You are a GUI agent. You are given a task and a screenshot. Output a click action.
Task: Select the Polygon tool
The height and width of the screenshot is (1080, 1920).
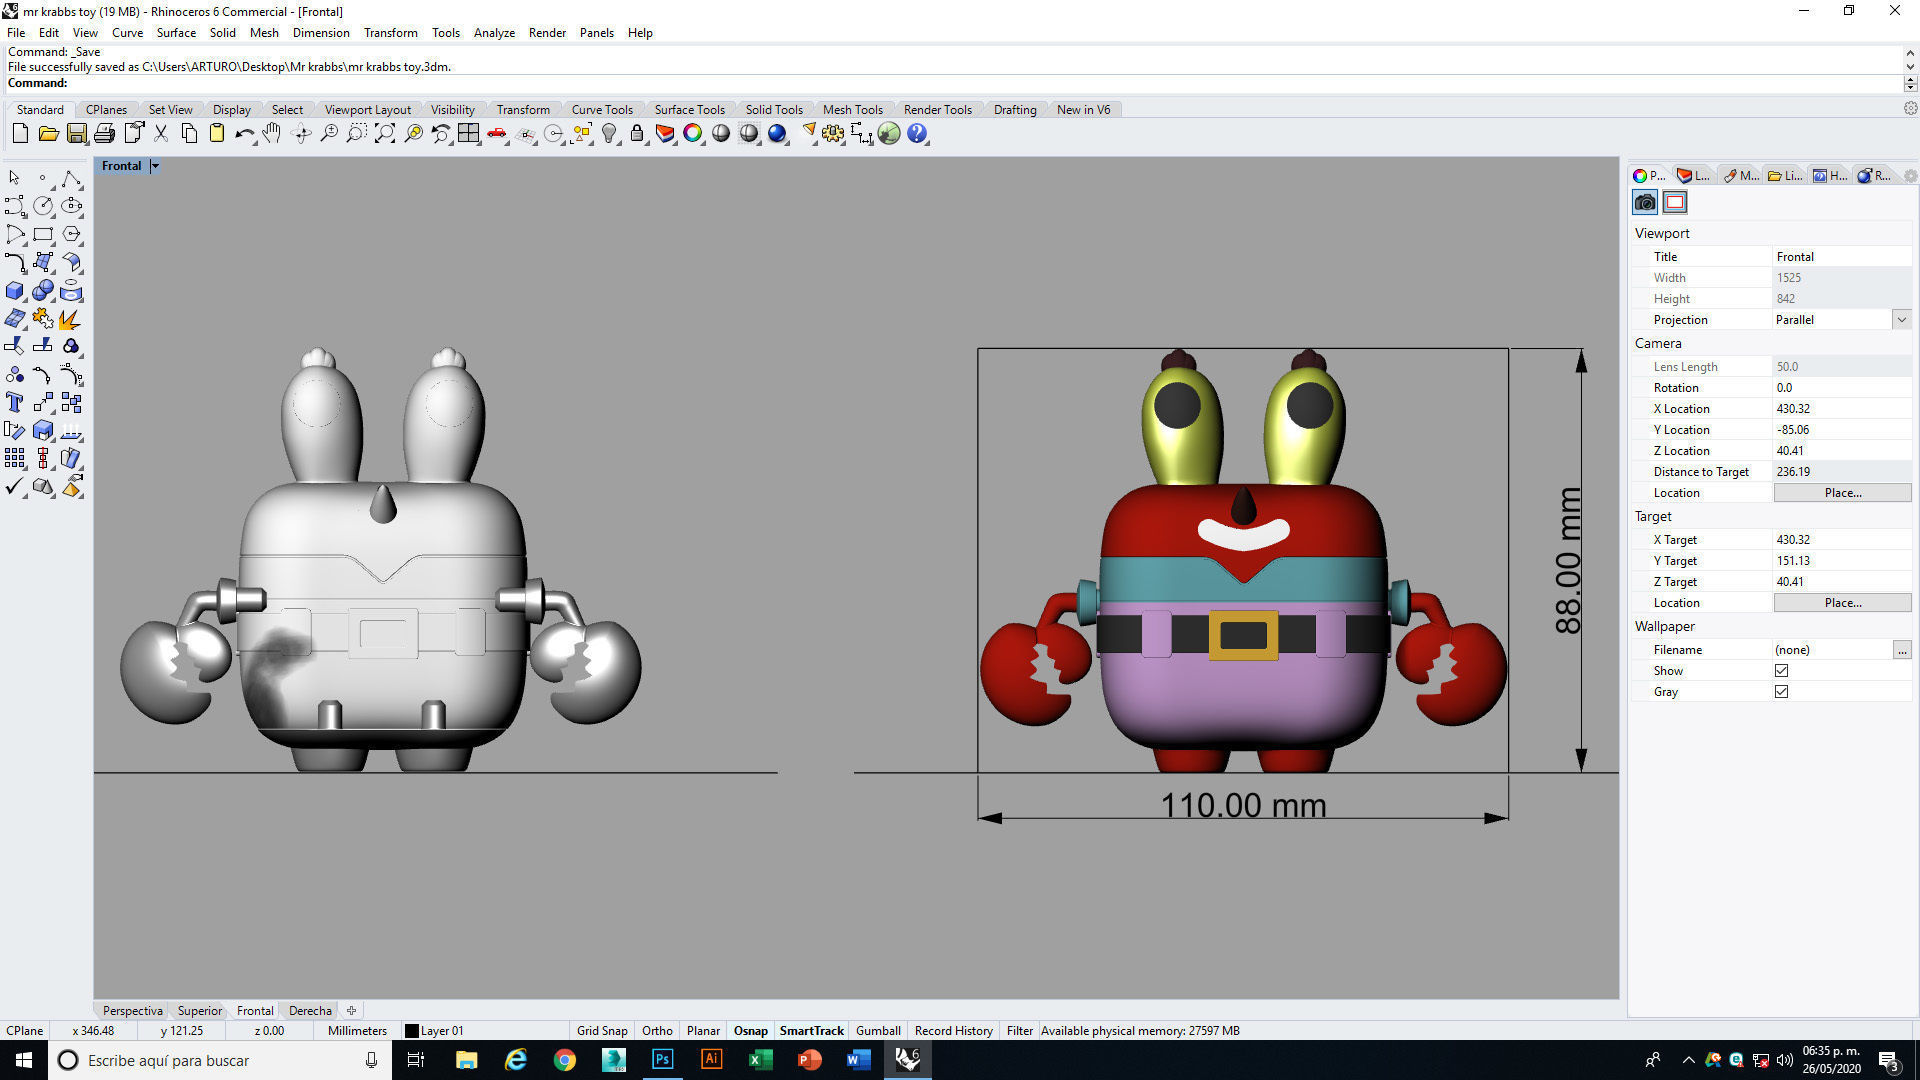(x=71, y=234)
